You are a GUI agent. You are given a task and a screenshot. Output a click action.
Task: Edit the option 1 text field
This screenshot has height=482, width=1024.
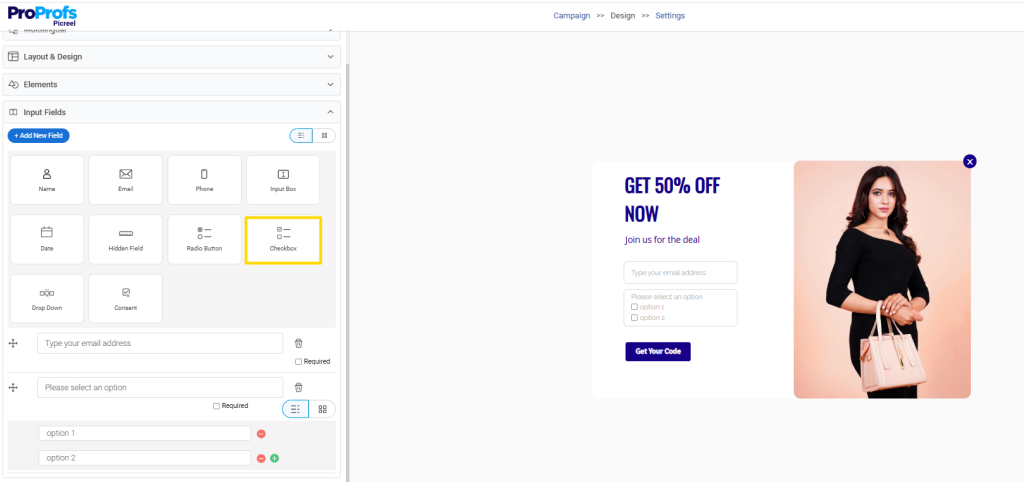(144, 434)
